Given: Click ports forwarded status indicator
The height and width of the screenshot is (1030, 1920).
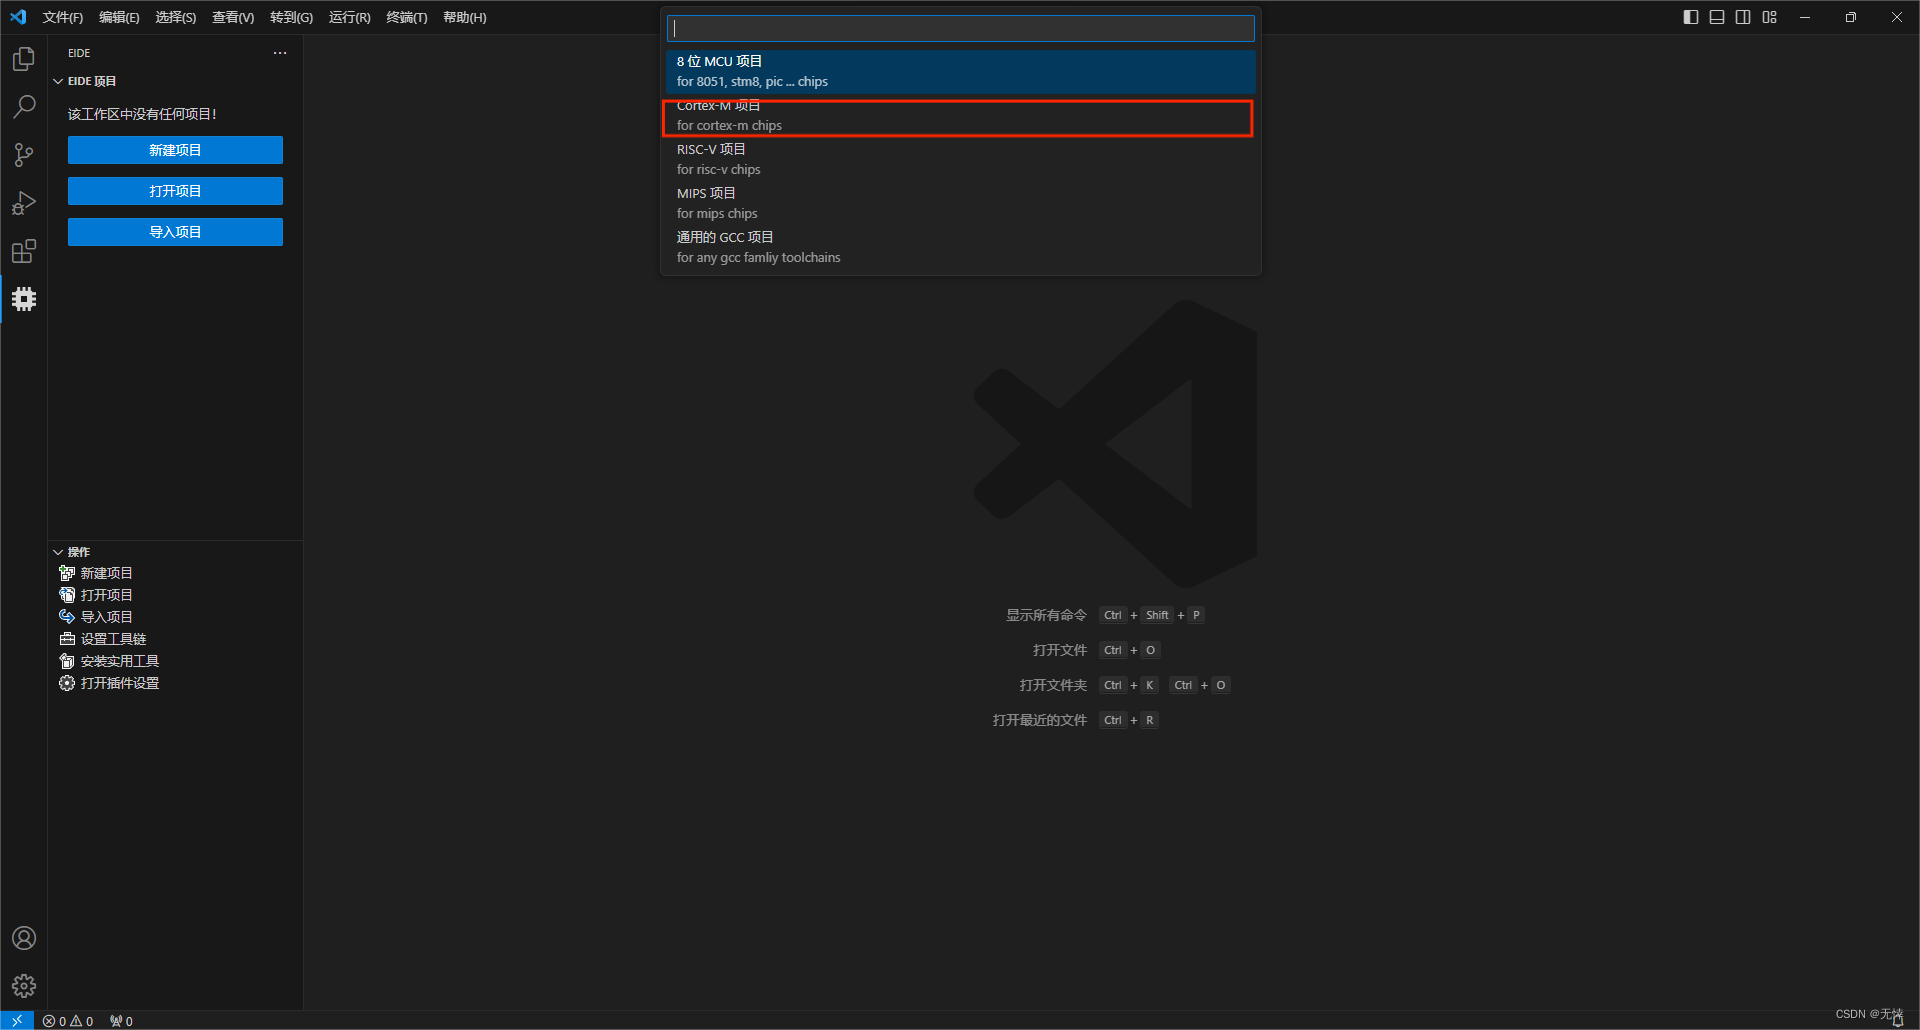Looking at the screenshot, I should (121, 1021).
